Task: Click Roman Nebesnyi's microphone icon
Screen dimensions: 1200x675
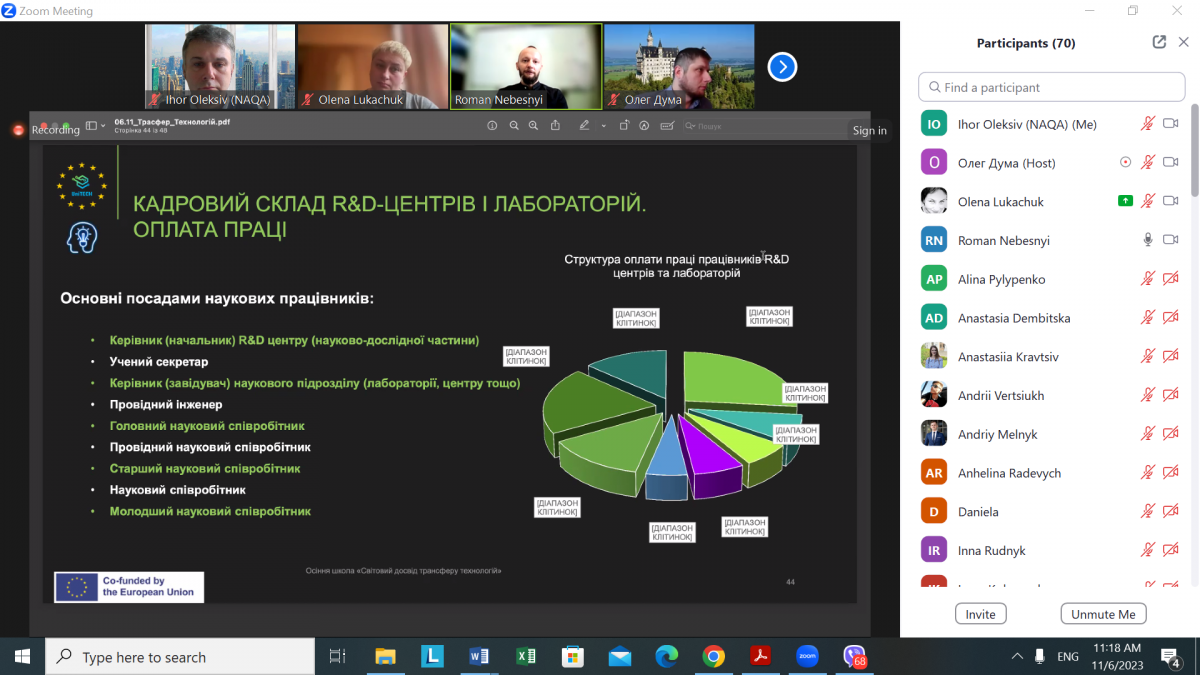Action: click(1148, 240)
